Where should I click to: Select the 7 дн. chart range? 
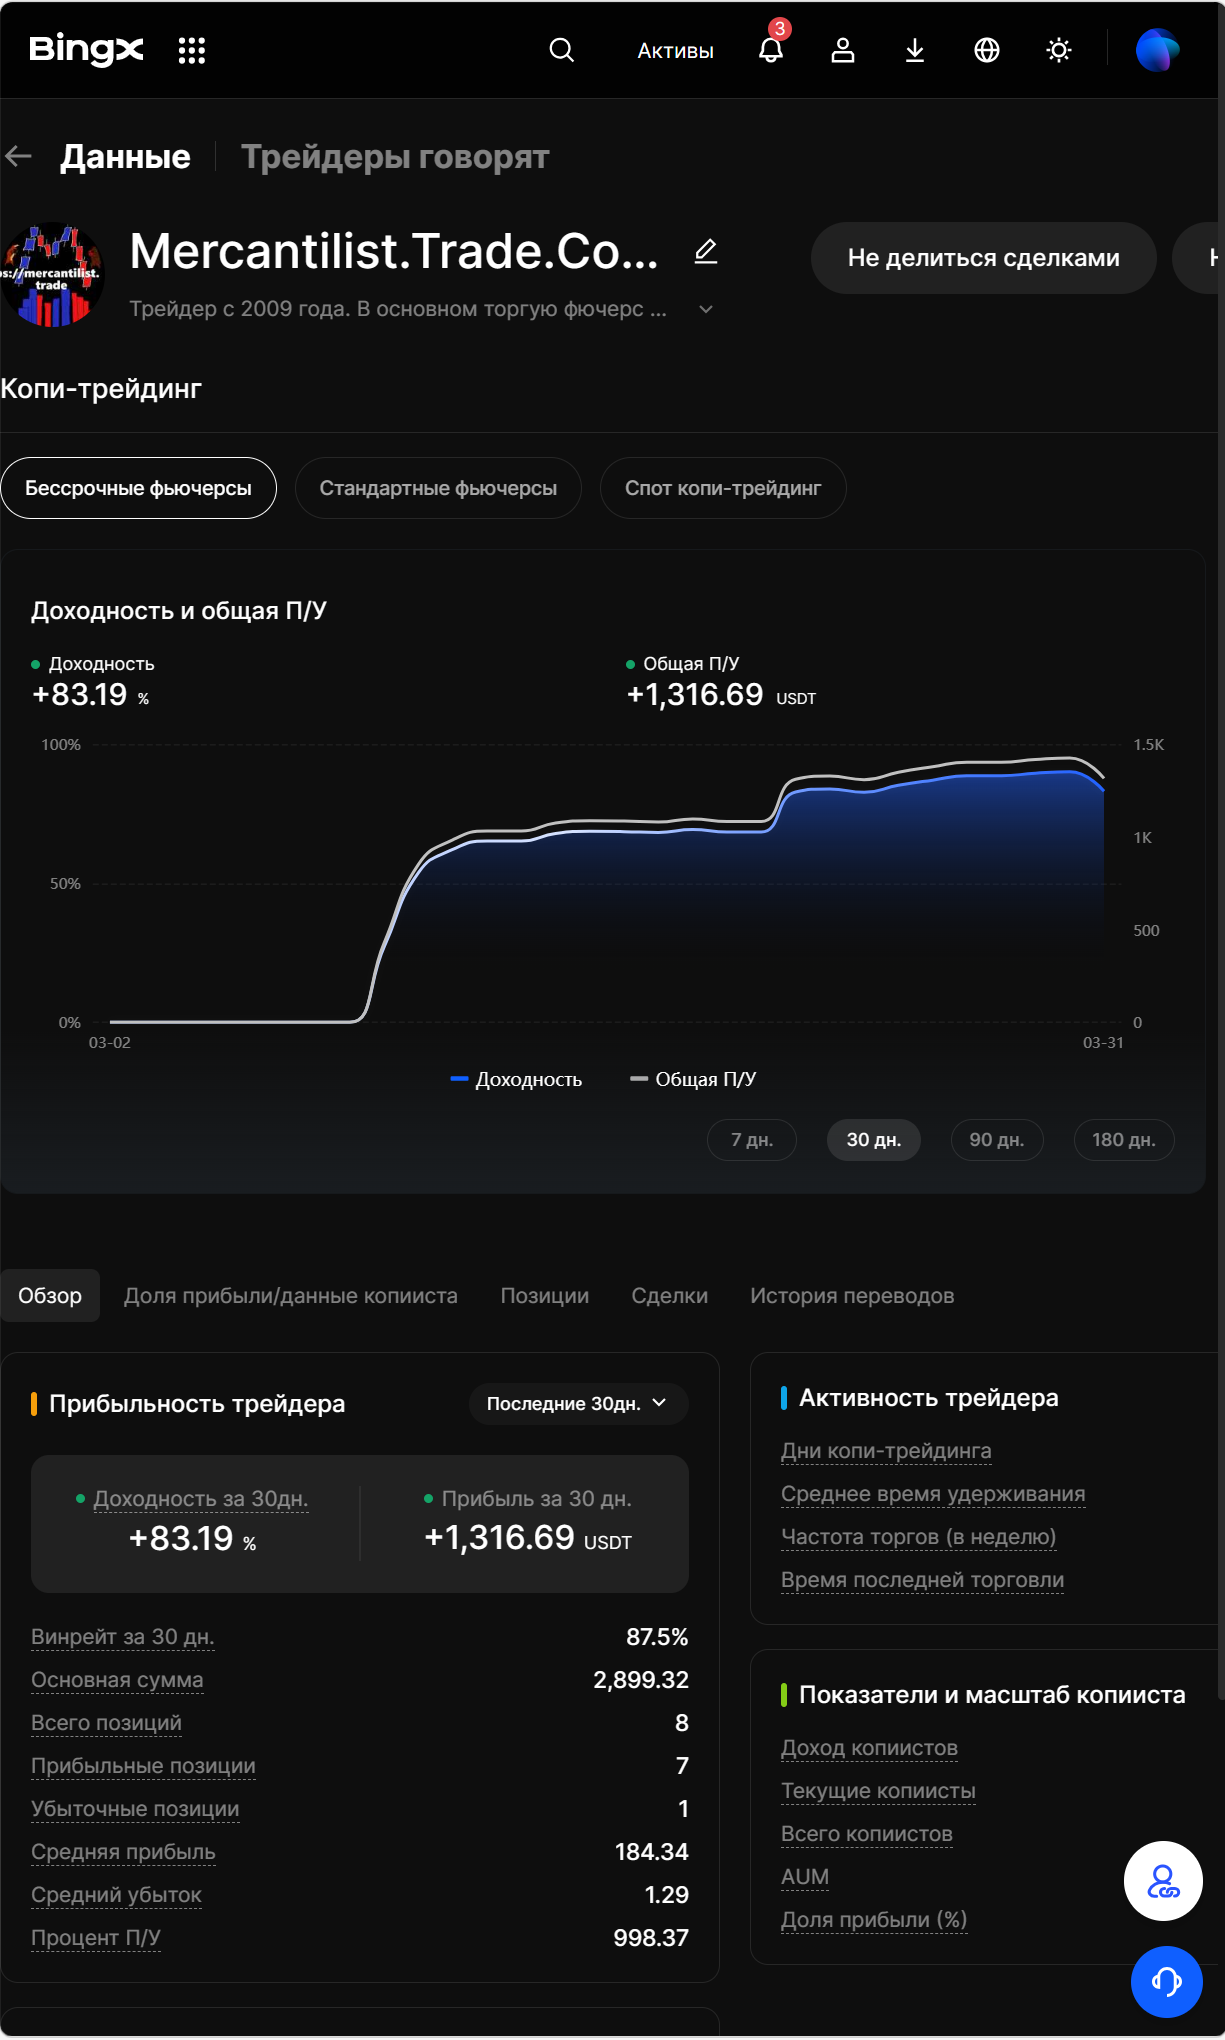click(x=752, y=1140)
